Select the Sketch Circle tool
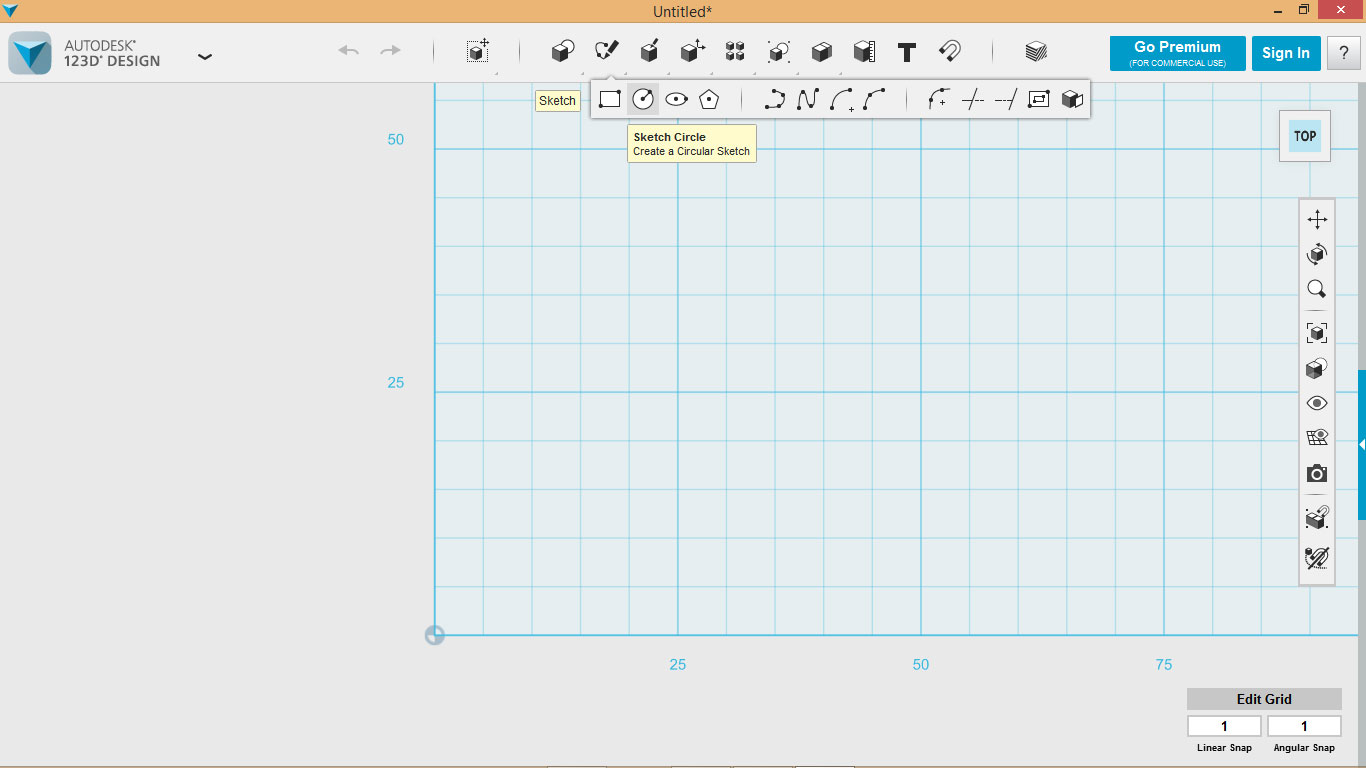 [643, 98]
